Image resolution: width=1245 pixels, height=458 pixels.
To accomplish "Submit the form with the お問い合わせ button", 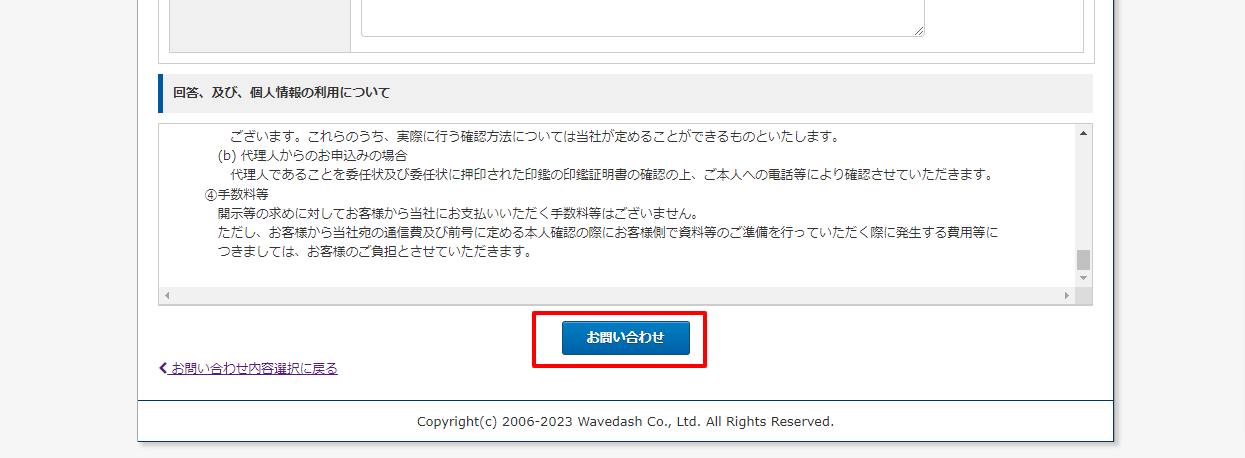I will pos(625,338).
